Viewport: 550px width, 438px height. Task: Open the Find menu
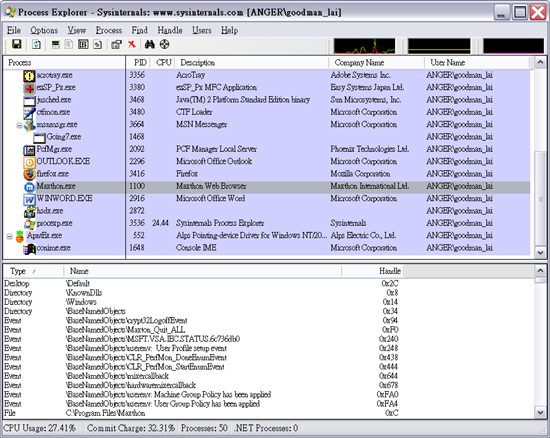pos(139,31)
